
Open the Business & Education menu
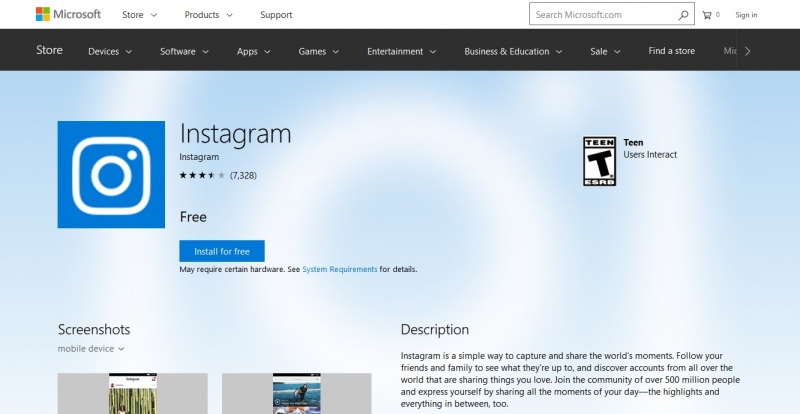click(x=513, y=51)
